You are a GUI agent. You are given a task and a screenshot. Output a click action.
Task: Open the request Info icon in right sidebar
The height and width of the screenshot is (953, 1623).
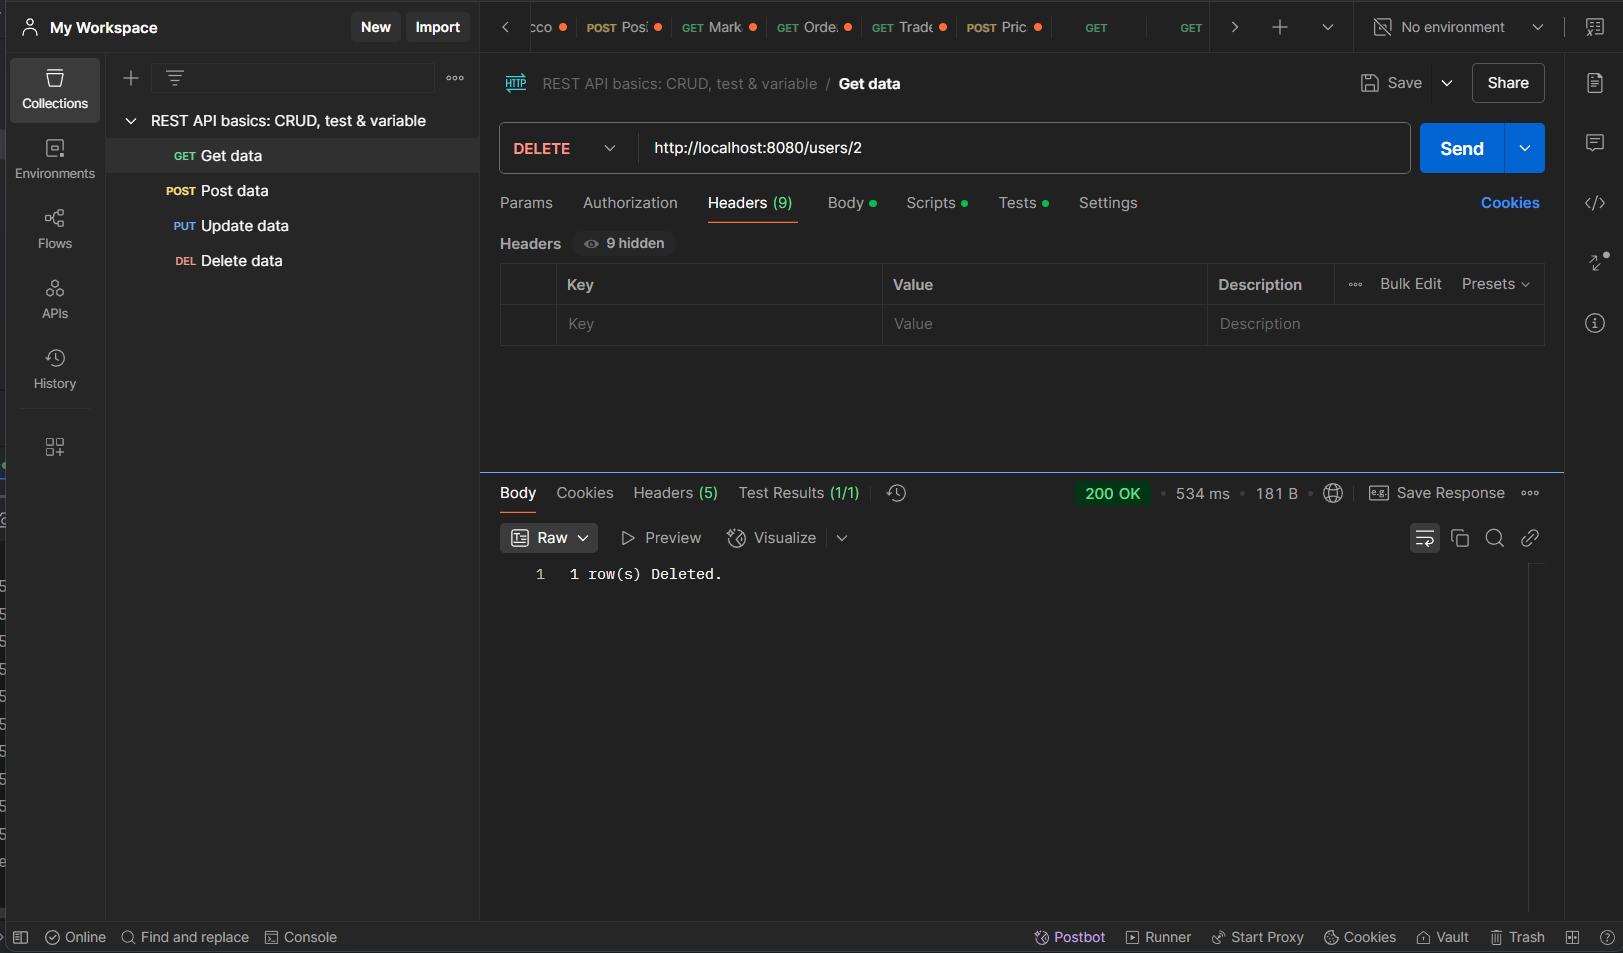1595,323
